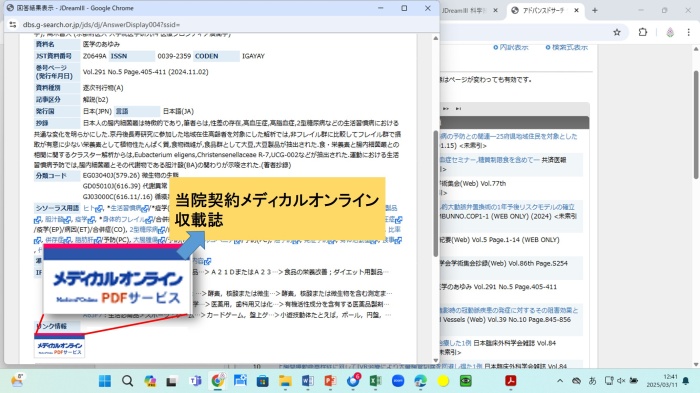Viewport: 700px width, 393px height.
Task: Launch Excel from the taskbar
Action: tap(375, 381)
